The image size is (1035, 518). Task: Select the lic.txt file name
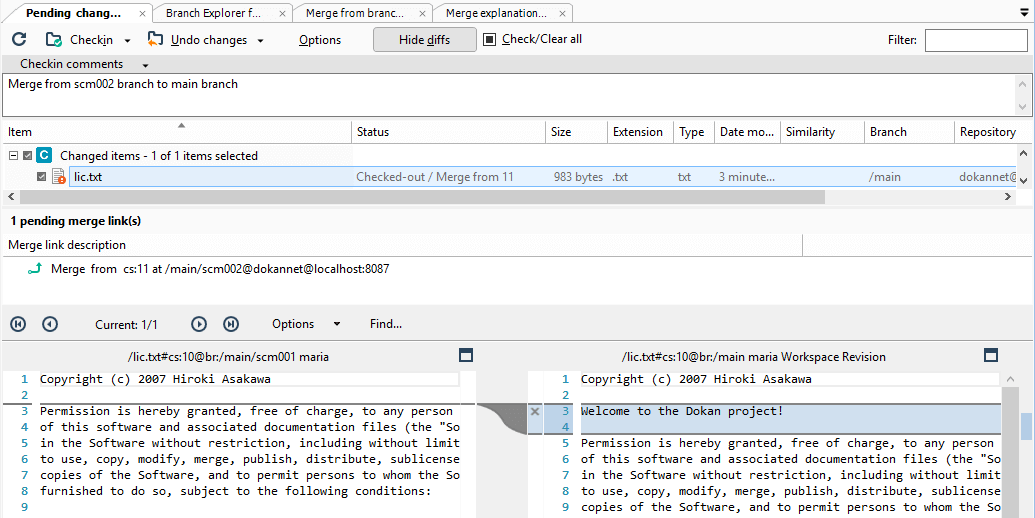(88, 177)
